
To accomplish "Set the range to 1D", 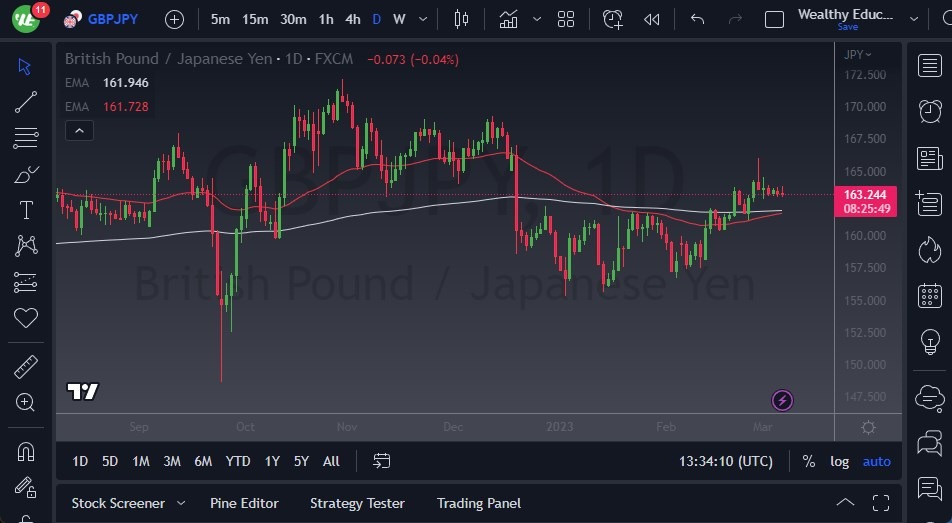I will pos(80,462).
